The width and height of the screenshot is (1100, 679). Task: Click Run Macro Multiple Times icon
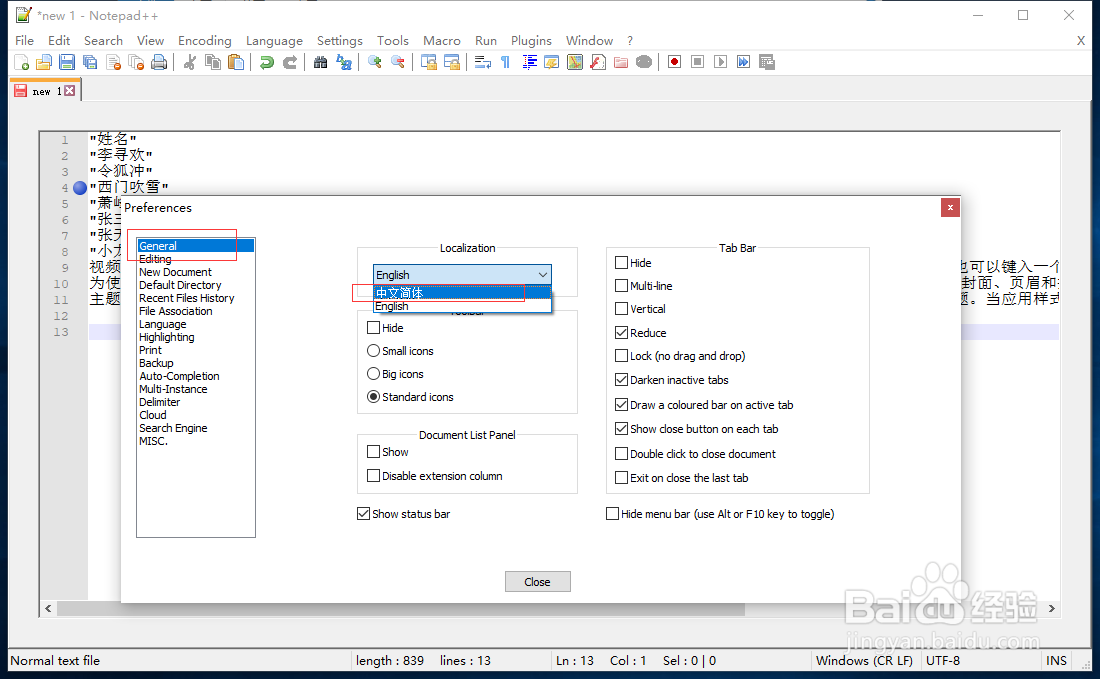coord(744,62)
